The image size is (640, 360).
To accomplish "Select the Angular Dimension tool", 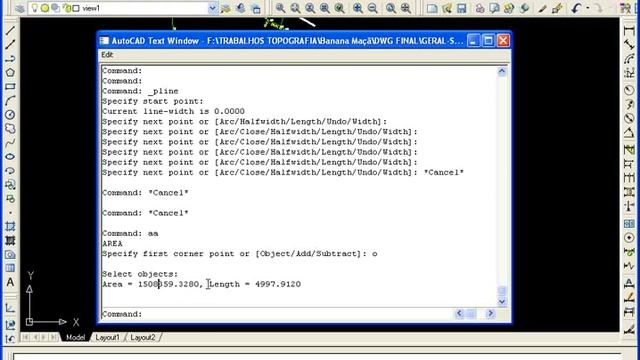I will (x=629, y=133).
